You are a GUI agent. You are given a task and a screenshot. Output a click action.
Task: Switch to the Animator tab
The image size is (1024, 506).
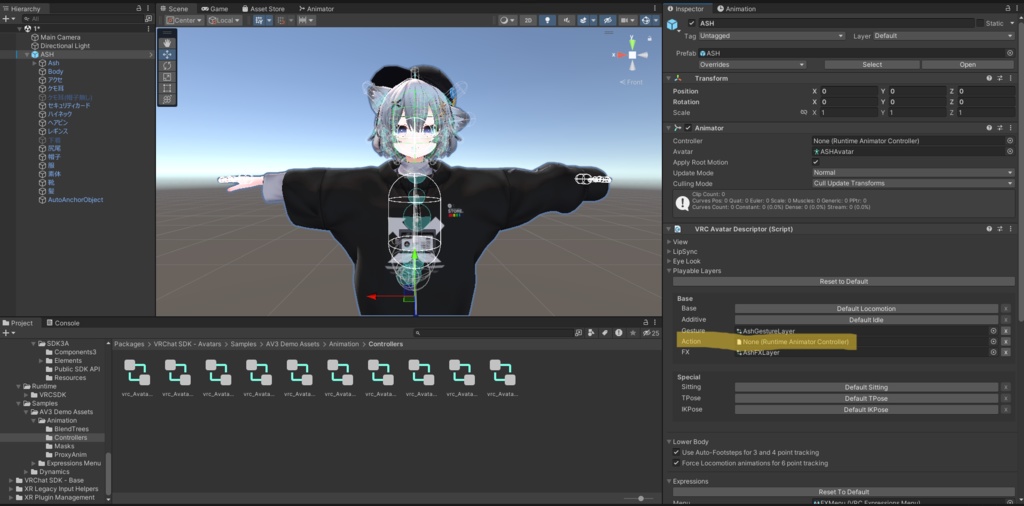point(316,8)
